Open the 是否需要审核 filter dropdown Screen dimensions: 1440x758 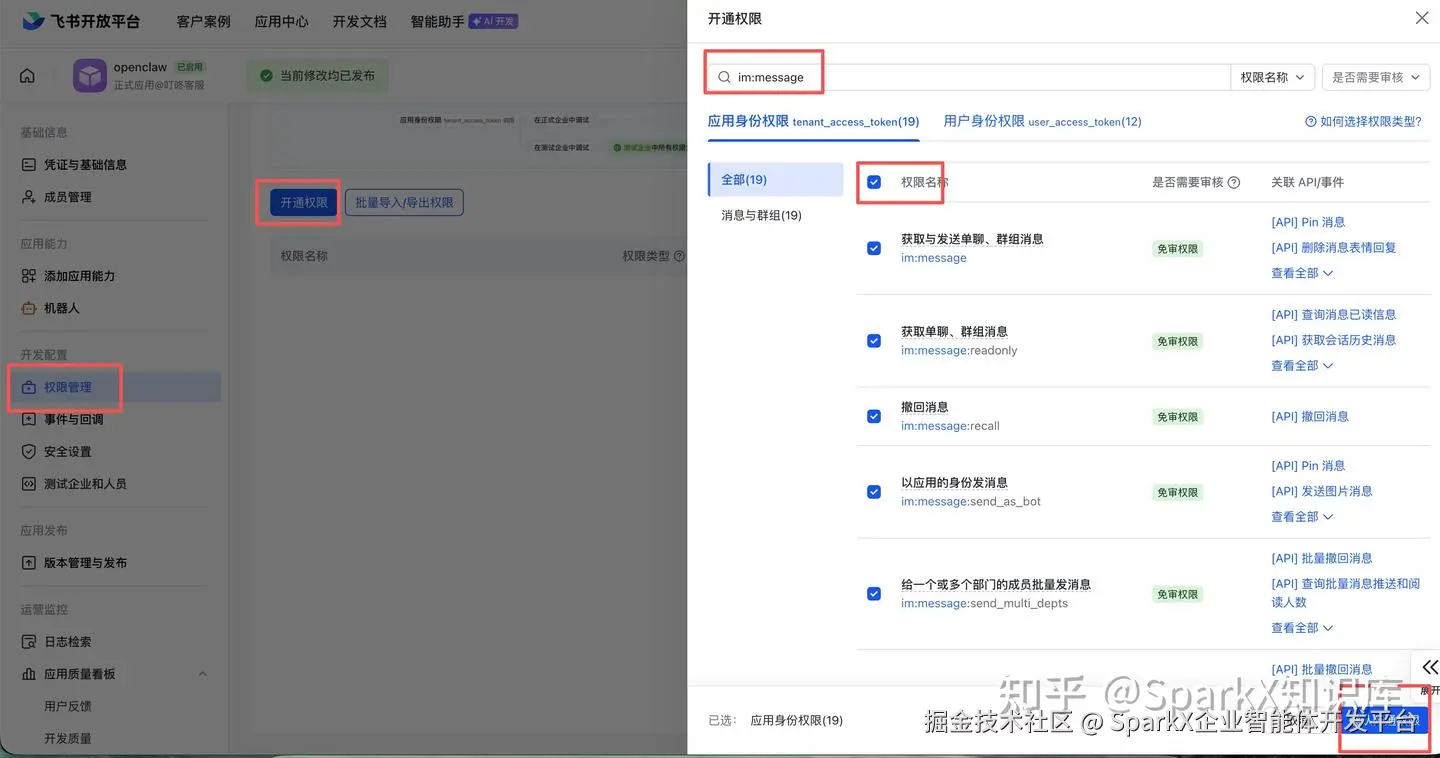pos(1375,77)
